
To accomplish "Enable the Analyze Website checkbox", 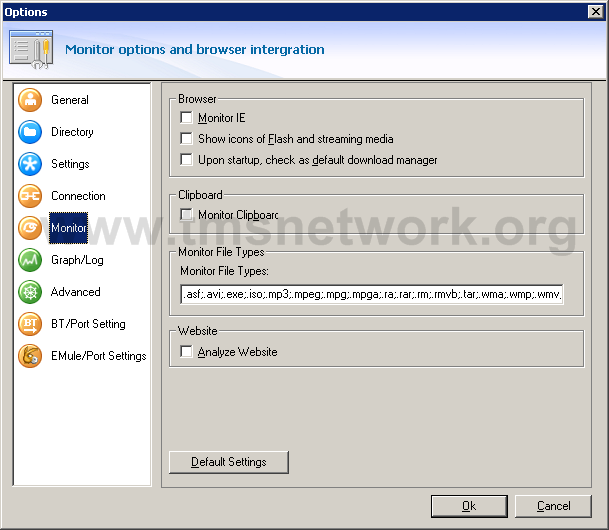I will 186,351.
